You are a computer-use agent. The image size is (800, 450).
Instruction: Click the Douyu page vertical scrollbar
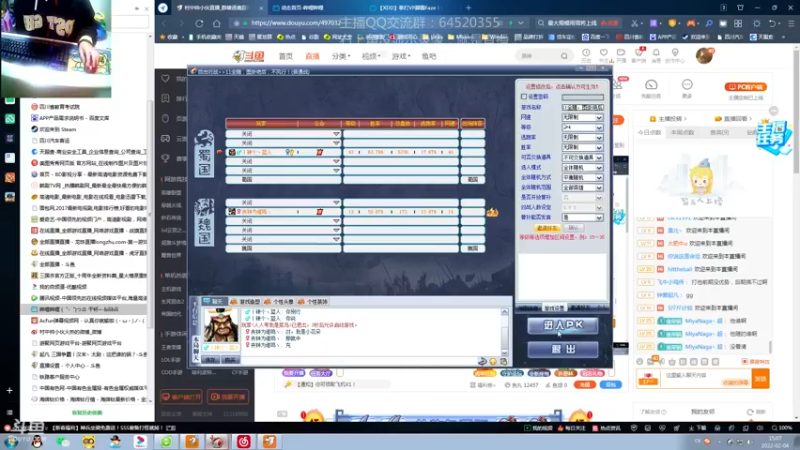pos(796,110)
